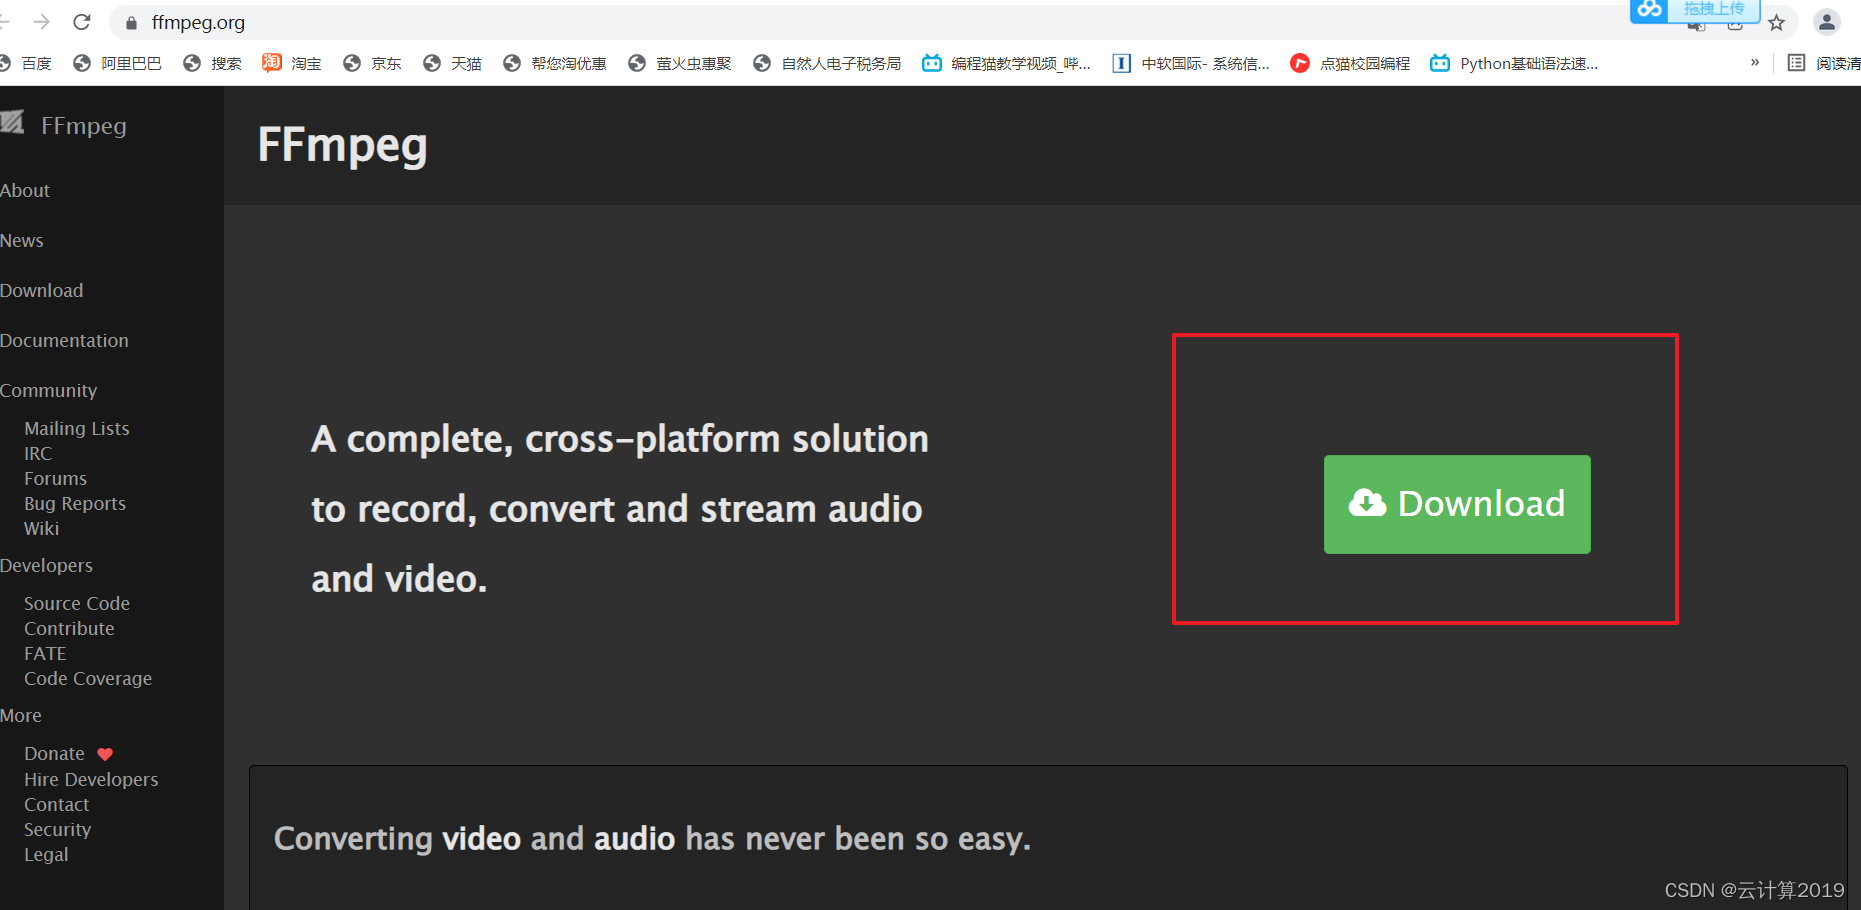
Task: Click the Baidu cloud drag-upload widget
Action: 1695,10
